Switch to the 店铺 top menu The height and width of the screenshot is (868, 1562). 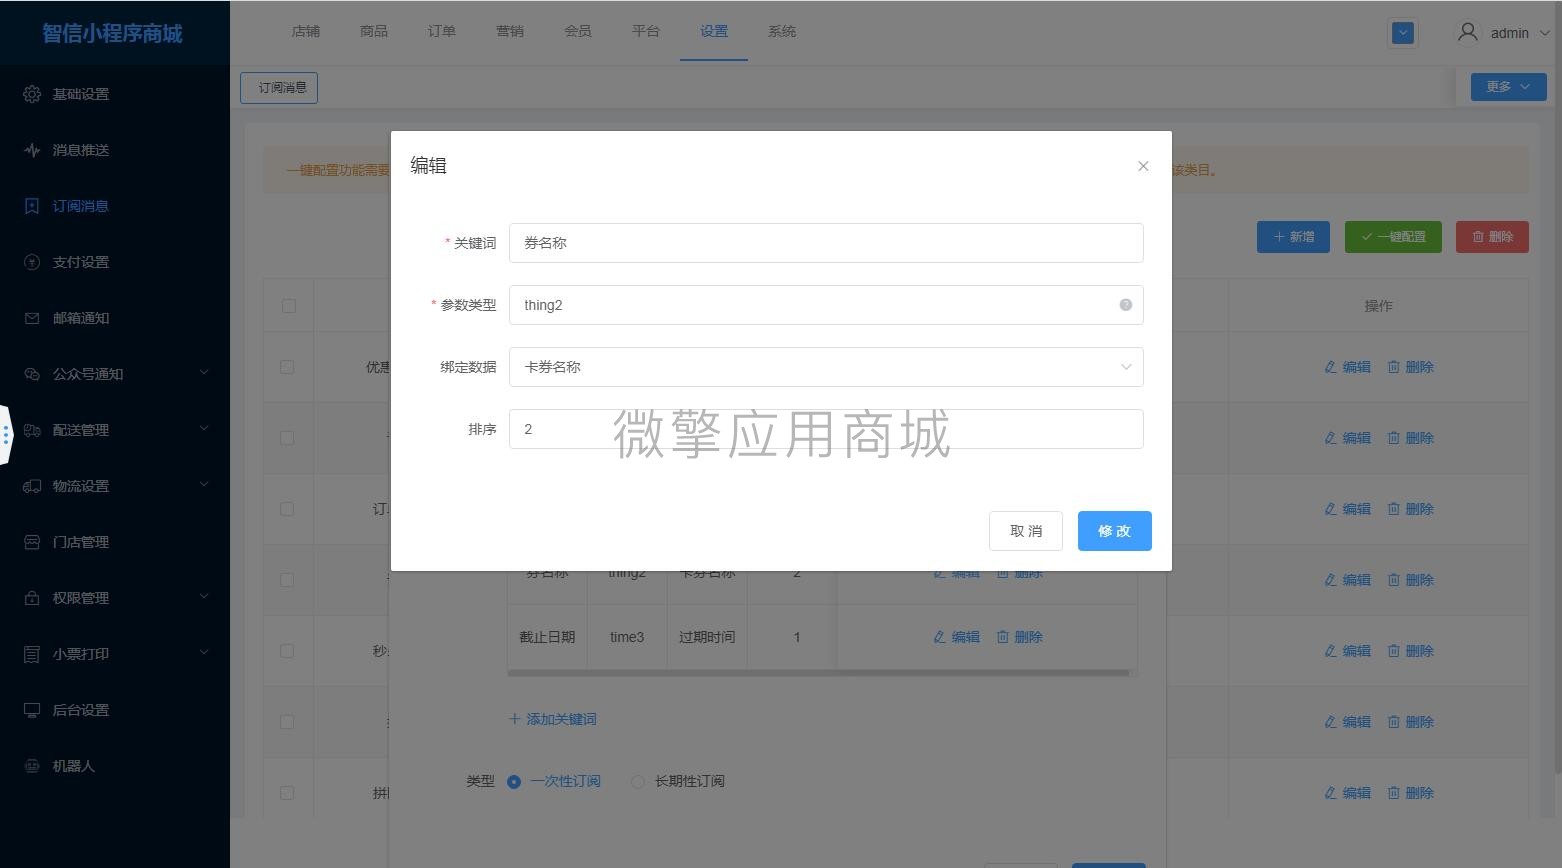(x=306, y=31)
